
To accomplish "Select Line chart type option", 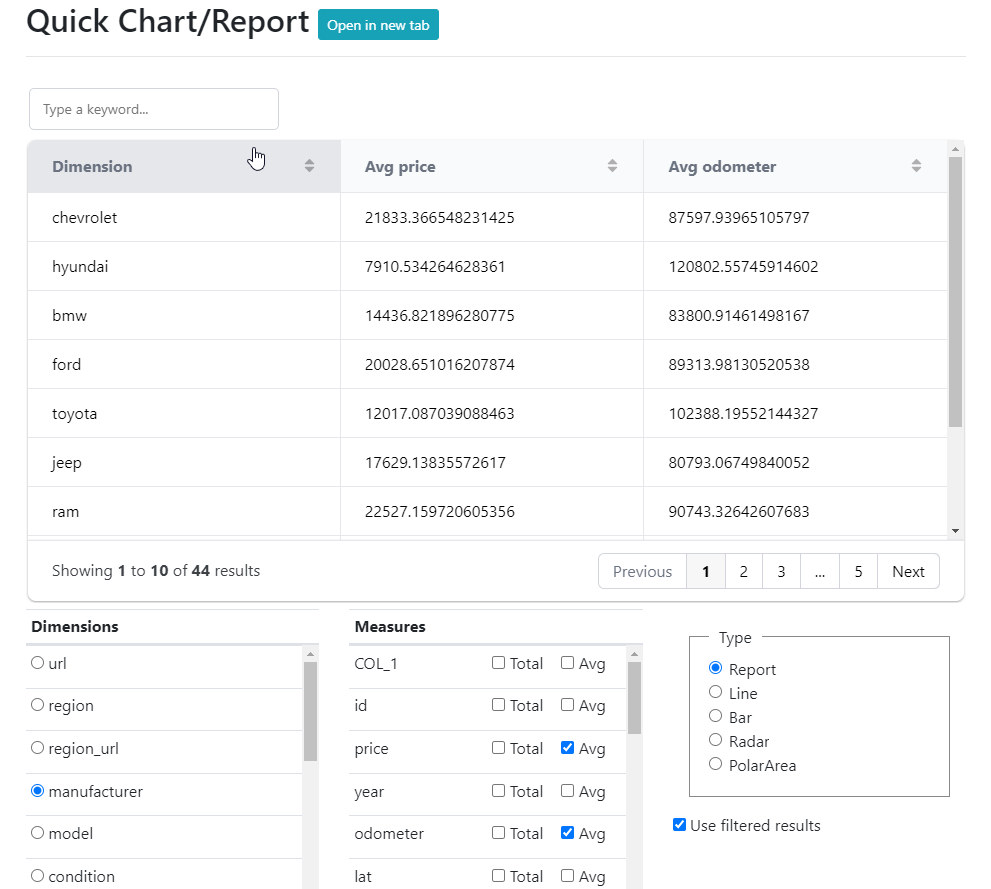I will (x=715, y=692).
